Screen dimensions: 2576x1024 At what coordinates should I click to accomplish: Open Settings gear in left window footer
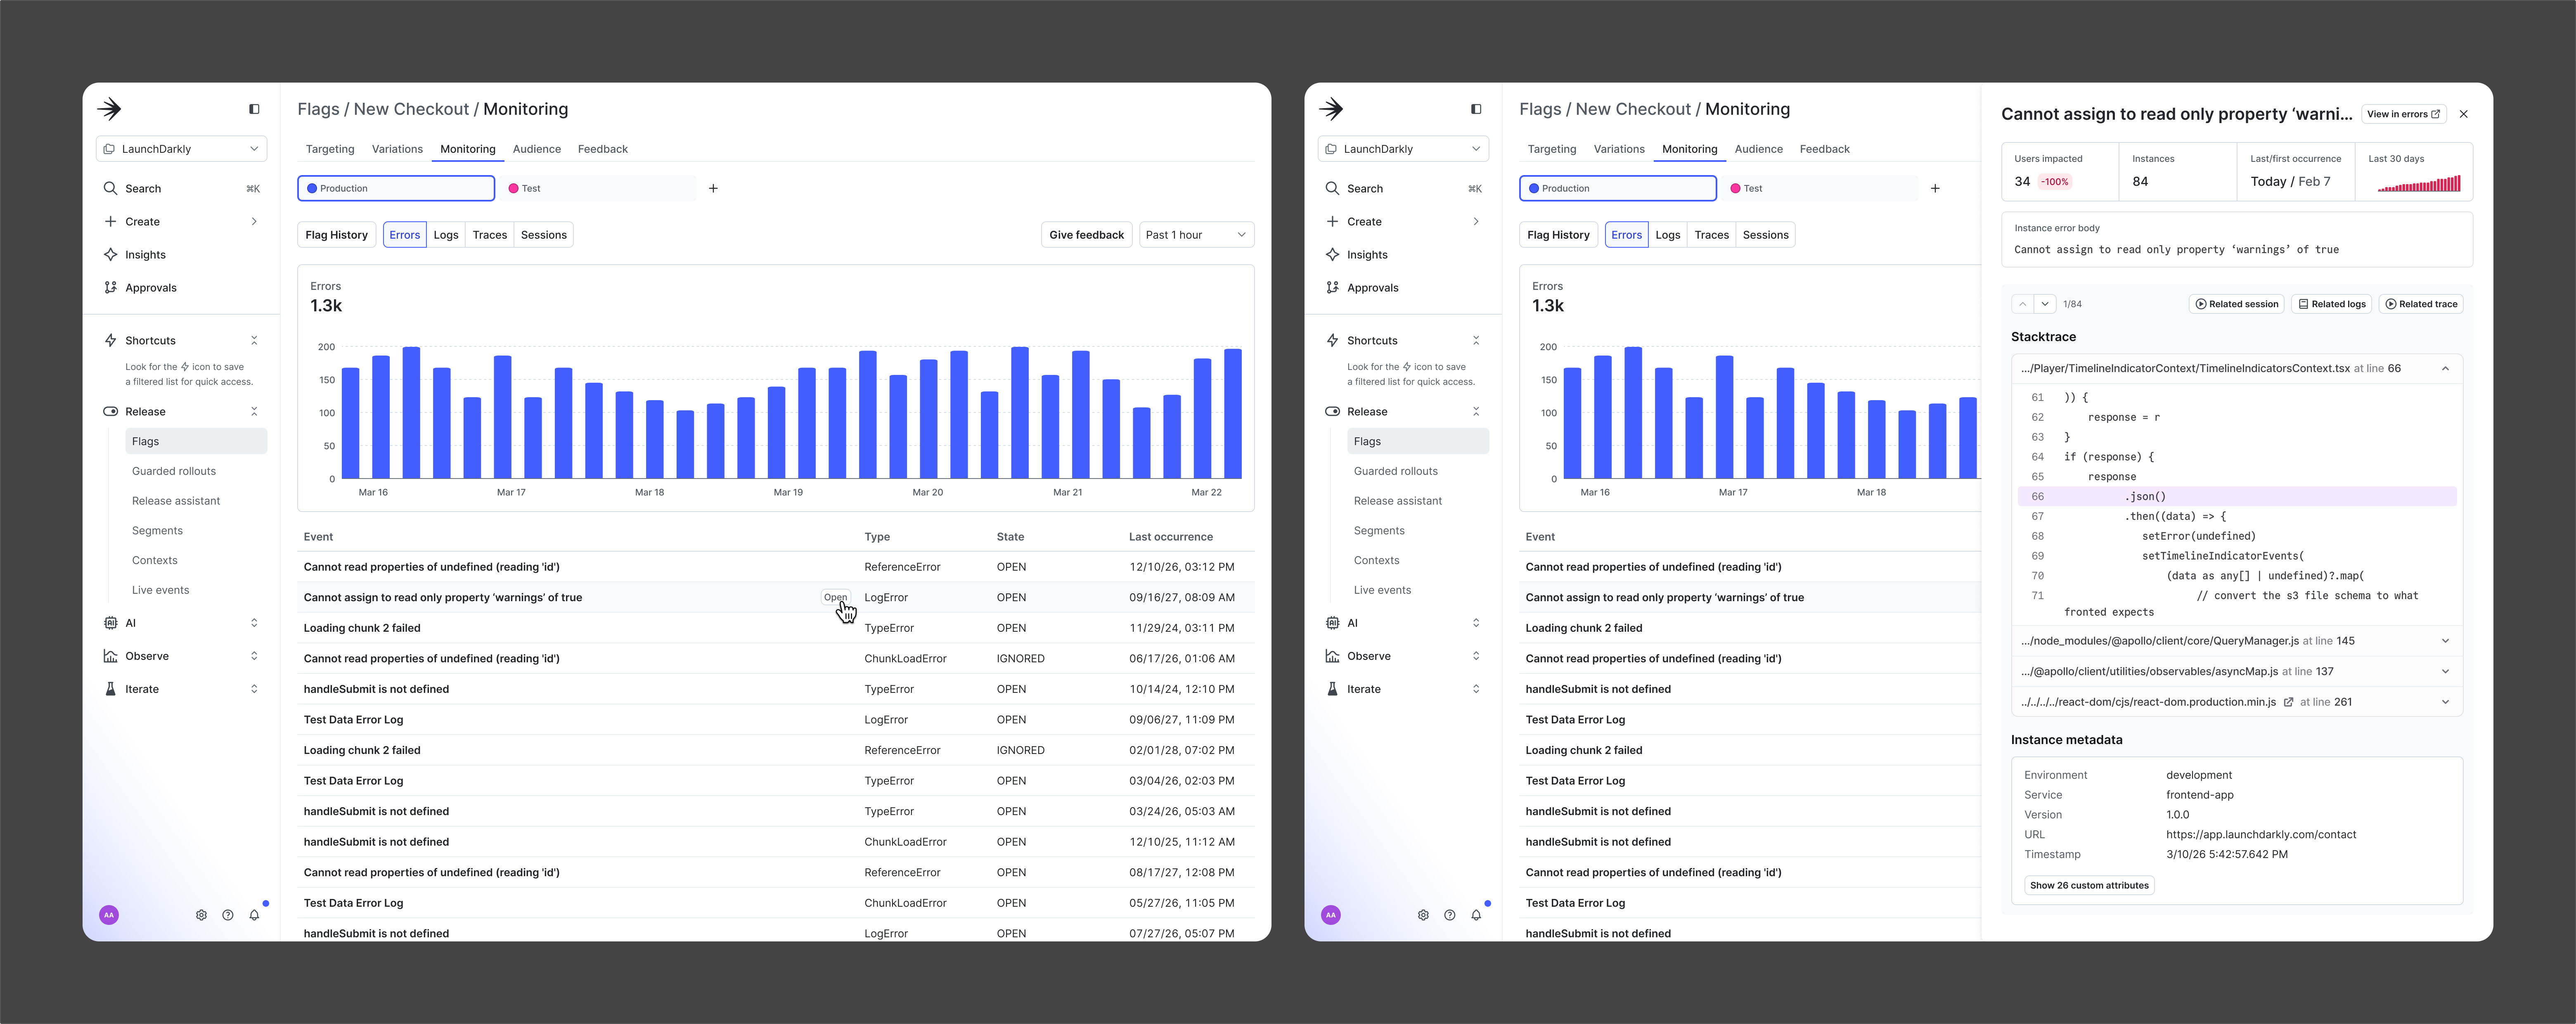click(x=201, y=915)
